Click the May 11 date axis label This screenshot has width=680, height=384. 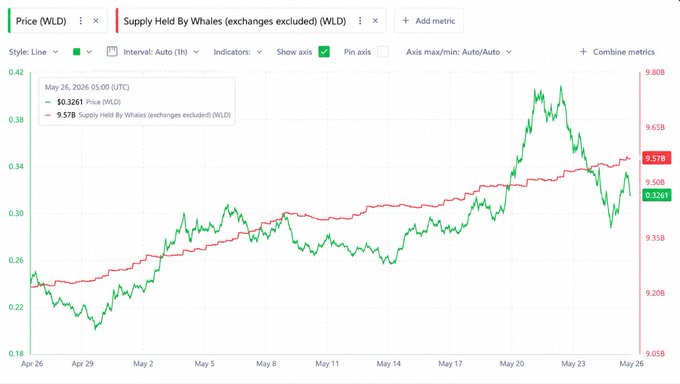pos(327,364)
